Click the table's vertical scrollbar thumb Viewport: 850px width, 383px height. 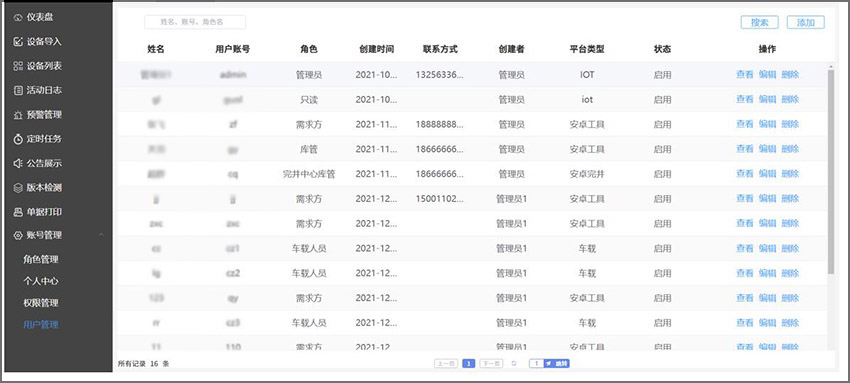(x=831, y=171)
